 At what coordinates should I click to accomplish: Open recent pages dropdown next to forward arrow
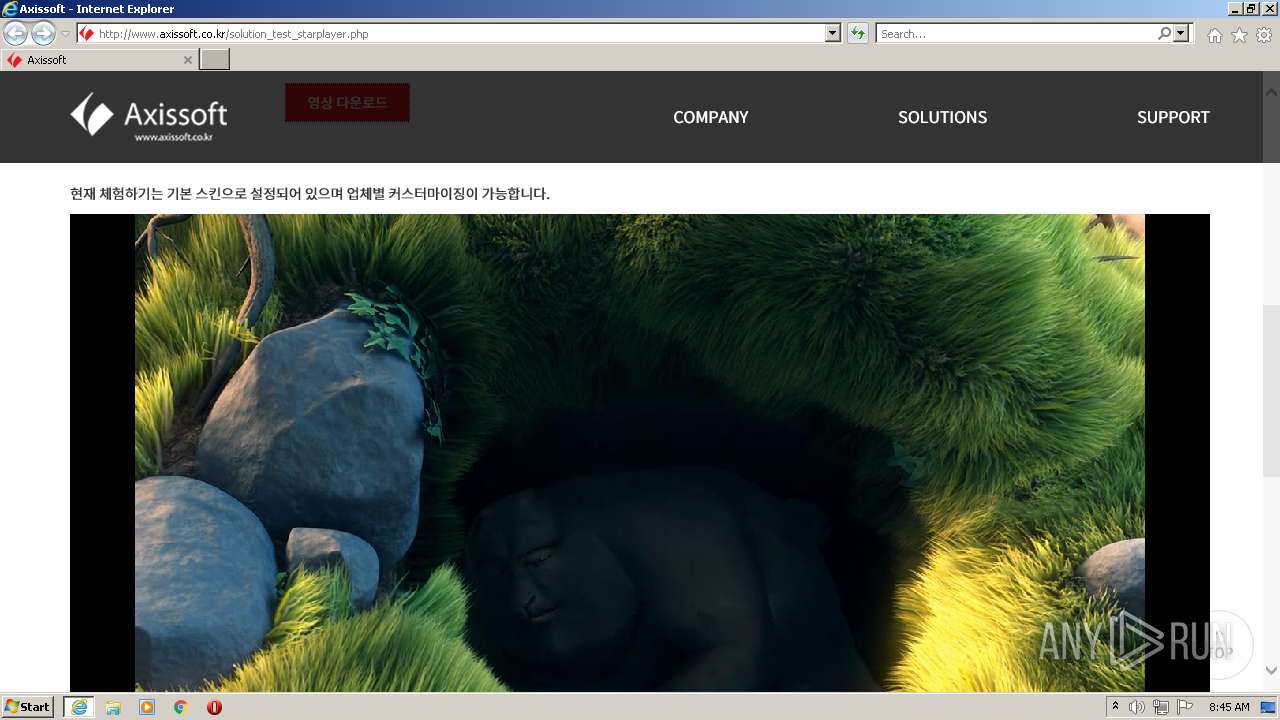[65, 34]
